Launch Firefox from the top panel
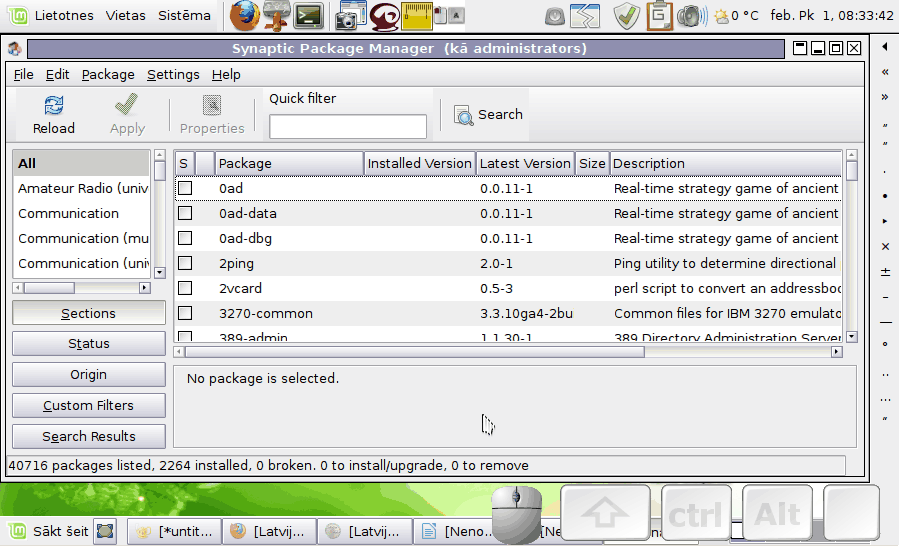Screen dimensions: 899x546 (244, 15)
